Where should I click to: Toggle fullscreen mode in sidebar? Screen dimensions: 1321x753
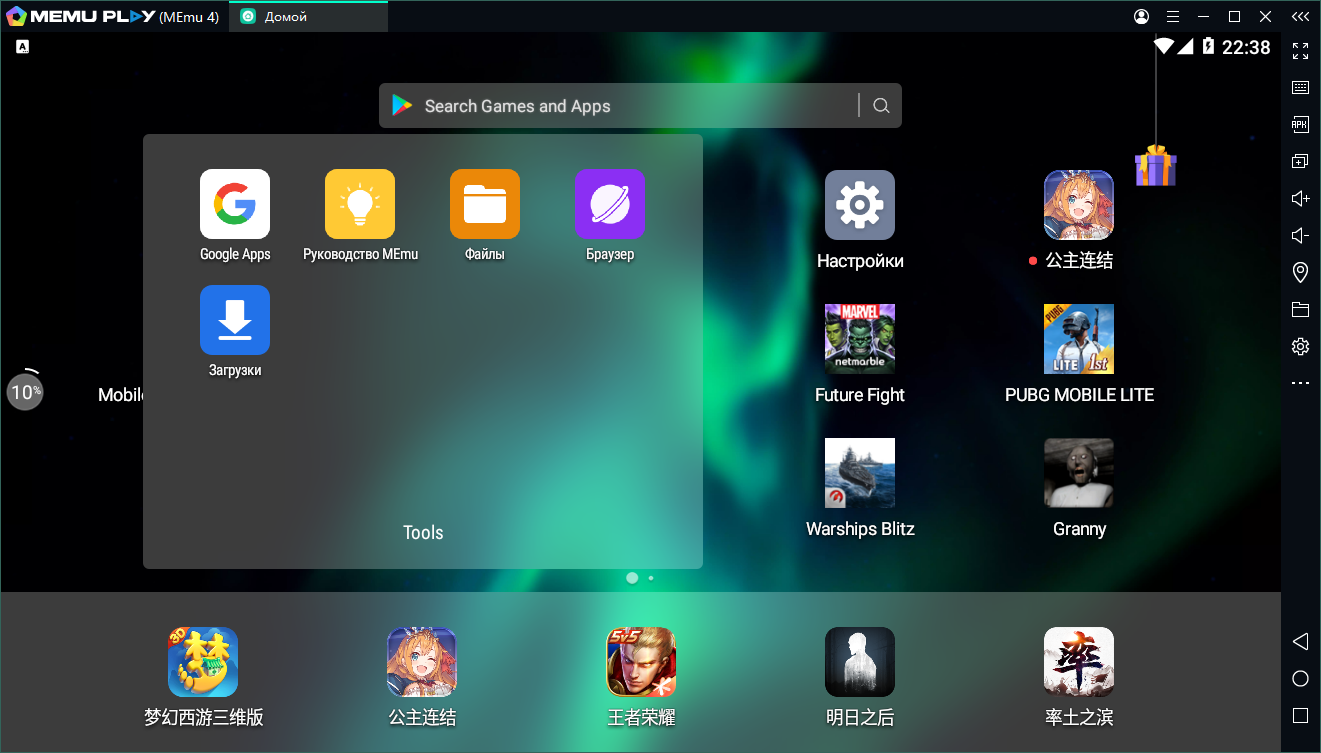[x=1300, y=51]
